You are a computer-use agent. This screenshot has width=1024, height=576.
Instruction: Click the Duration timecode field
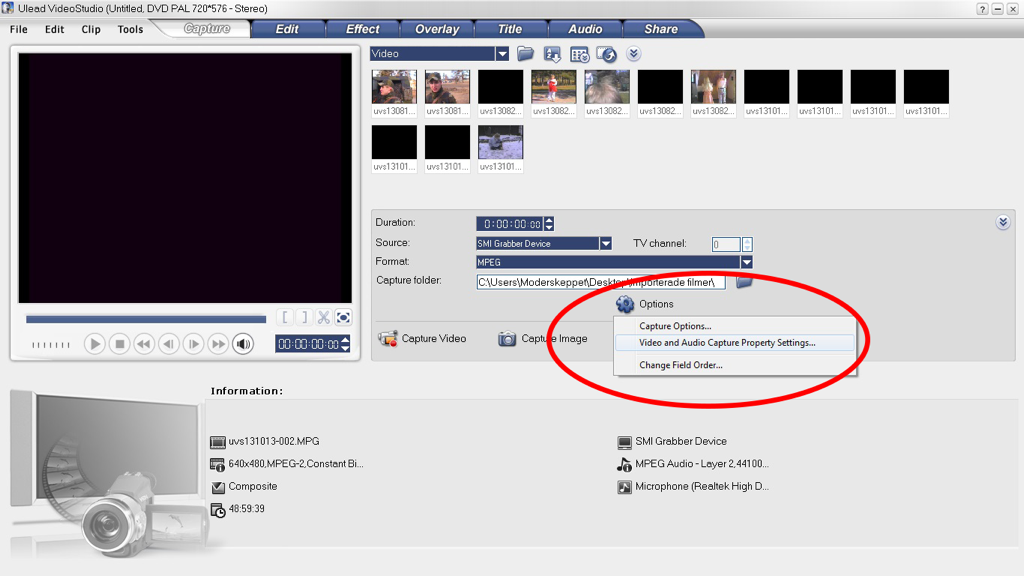tap(510, 224)
